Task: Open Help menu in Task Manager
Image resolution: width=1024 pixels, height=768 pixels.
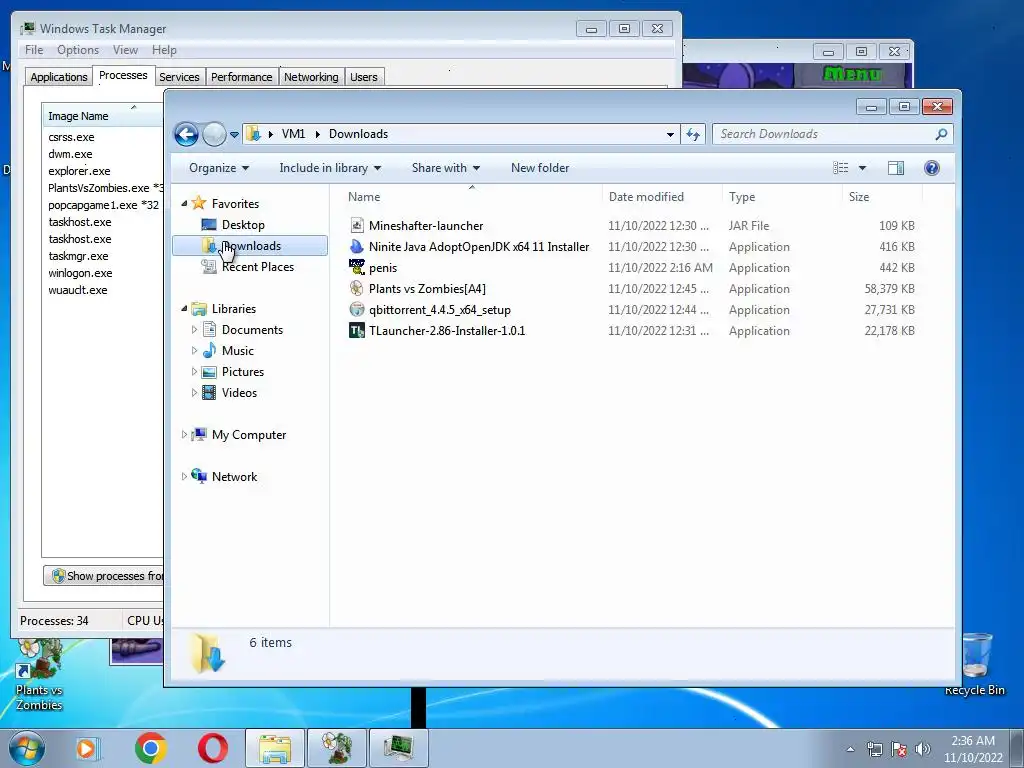Action: 164,50
